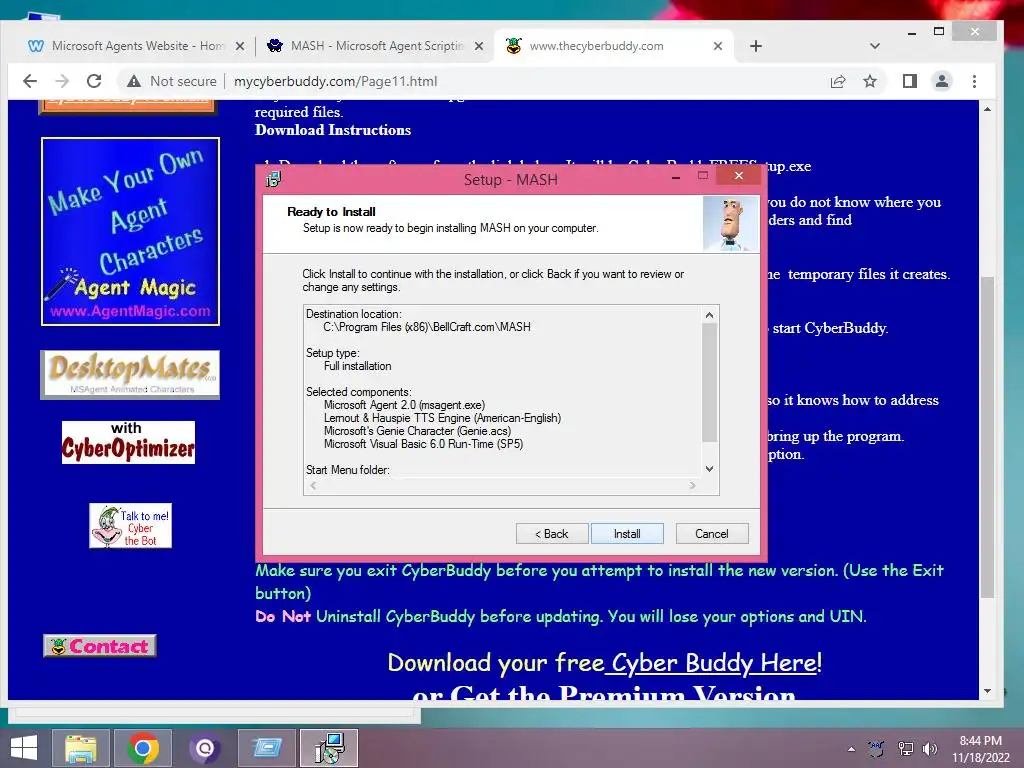
Task: Click the purple Q app taskbar icon
Action: pos(204,748)
